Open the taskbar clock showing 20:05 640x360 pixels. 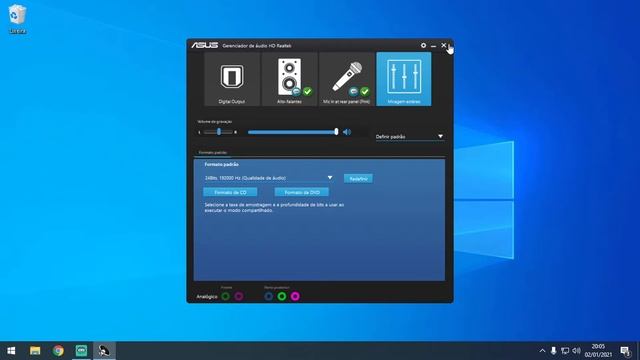[598, 351]
